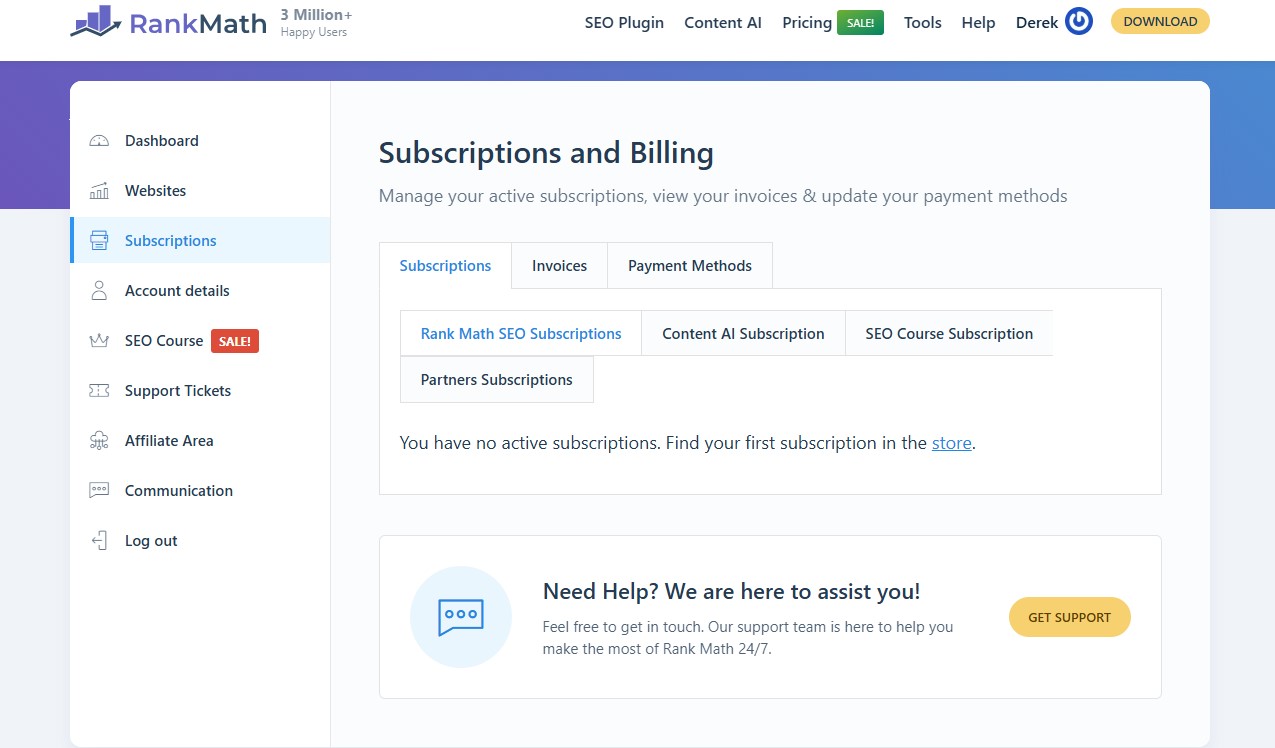Open the SEO Plugin menu
Image resolution: width=1275 pixels, height=748 pixels.
pos(624,22)
